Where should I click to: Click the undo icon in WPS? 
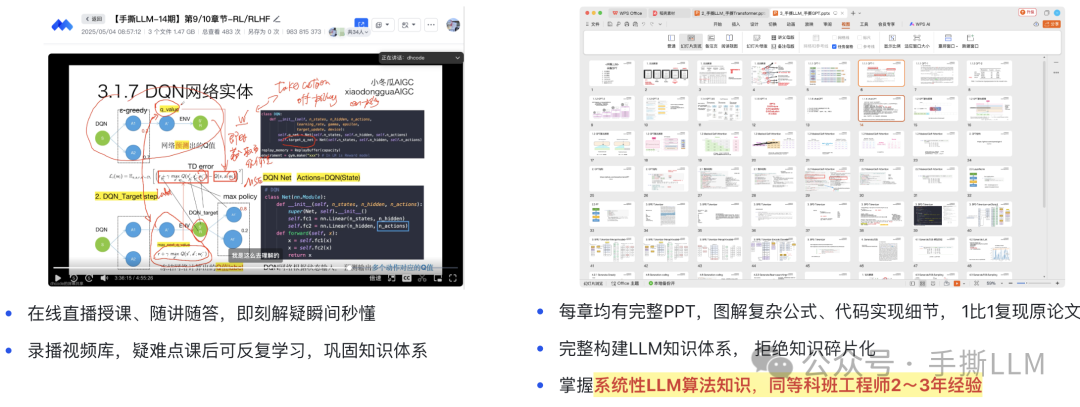[643, 24]
